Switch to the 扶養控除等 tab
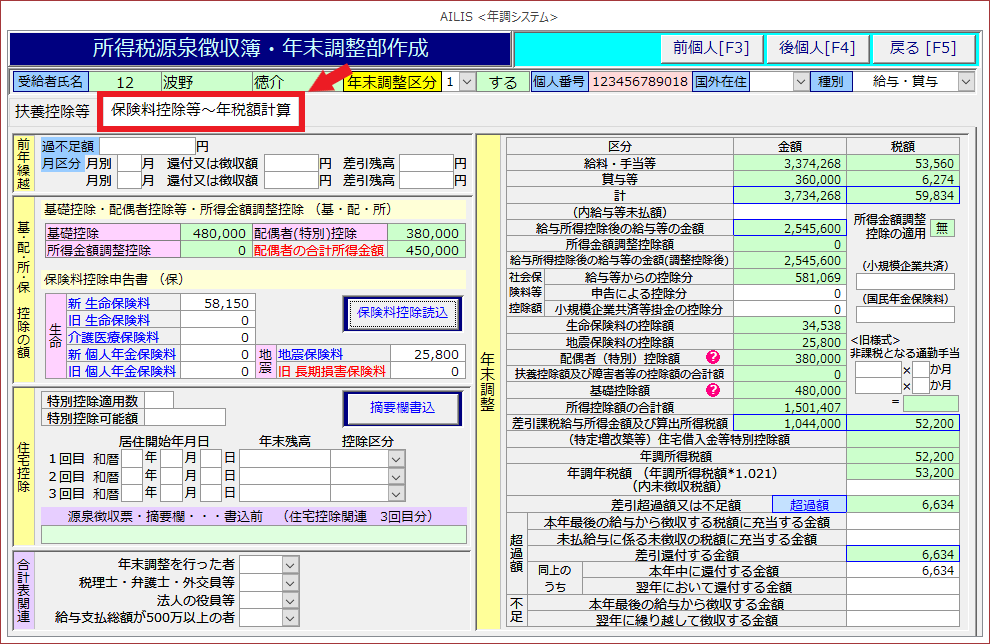This screenshot has width=990, height=644. 52,110
